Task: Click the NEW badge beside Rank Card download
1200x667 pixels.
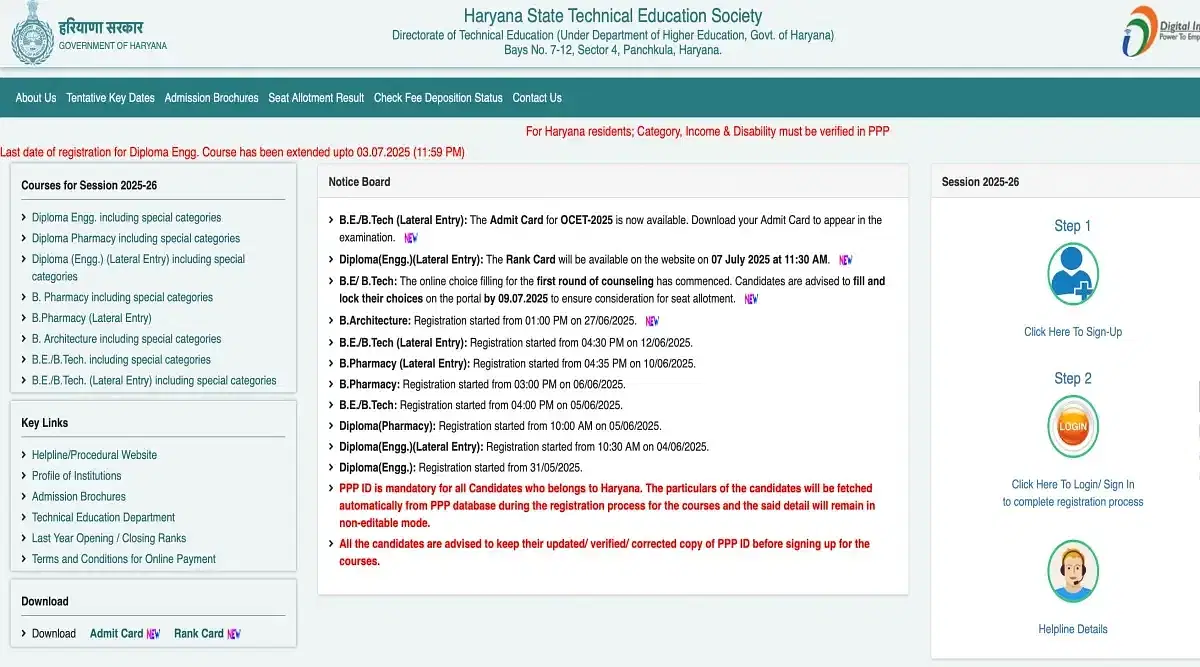Action: [234, 634]
